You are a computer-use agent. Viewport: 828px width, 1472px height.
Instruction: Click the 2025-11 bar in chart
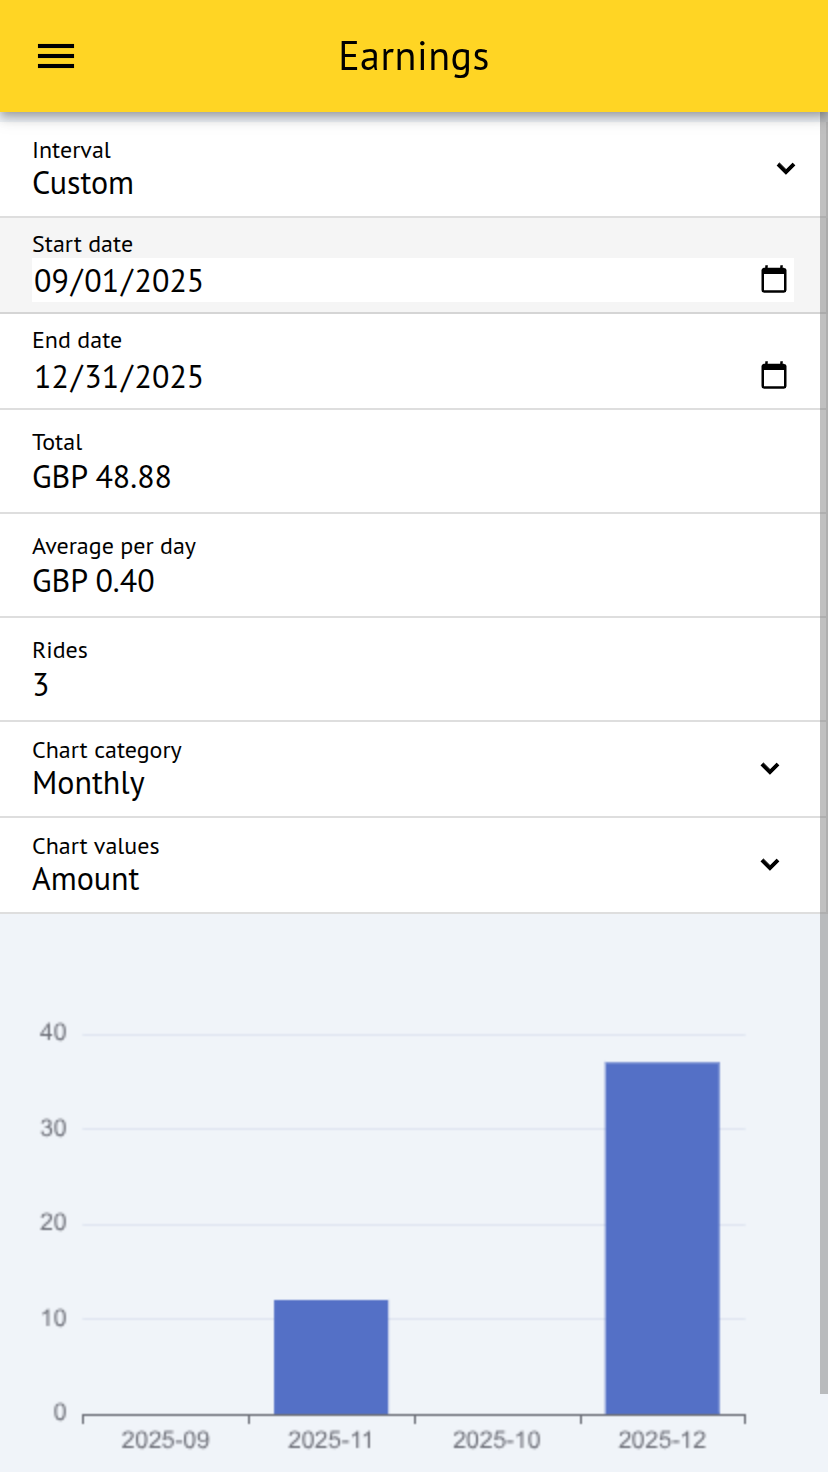[x=331, y=1356]
